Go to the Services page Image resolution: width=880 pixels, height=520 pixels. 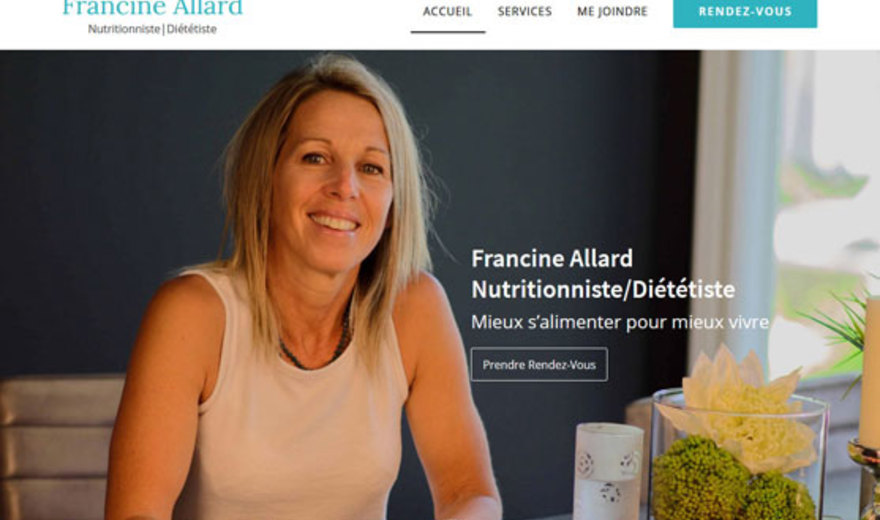[x=525, y=11]
